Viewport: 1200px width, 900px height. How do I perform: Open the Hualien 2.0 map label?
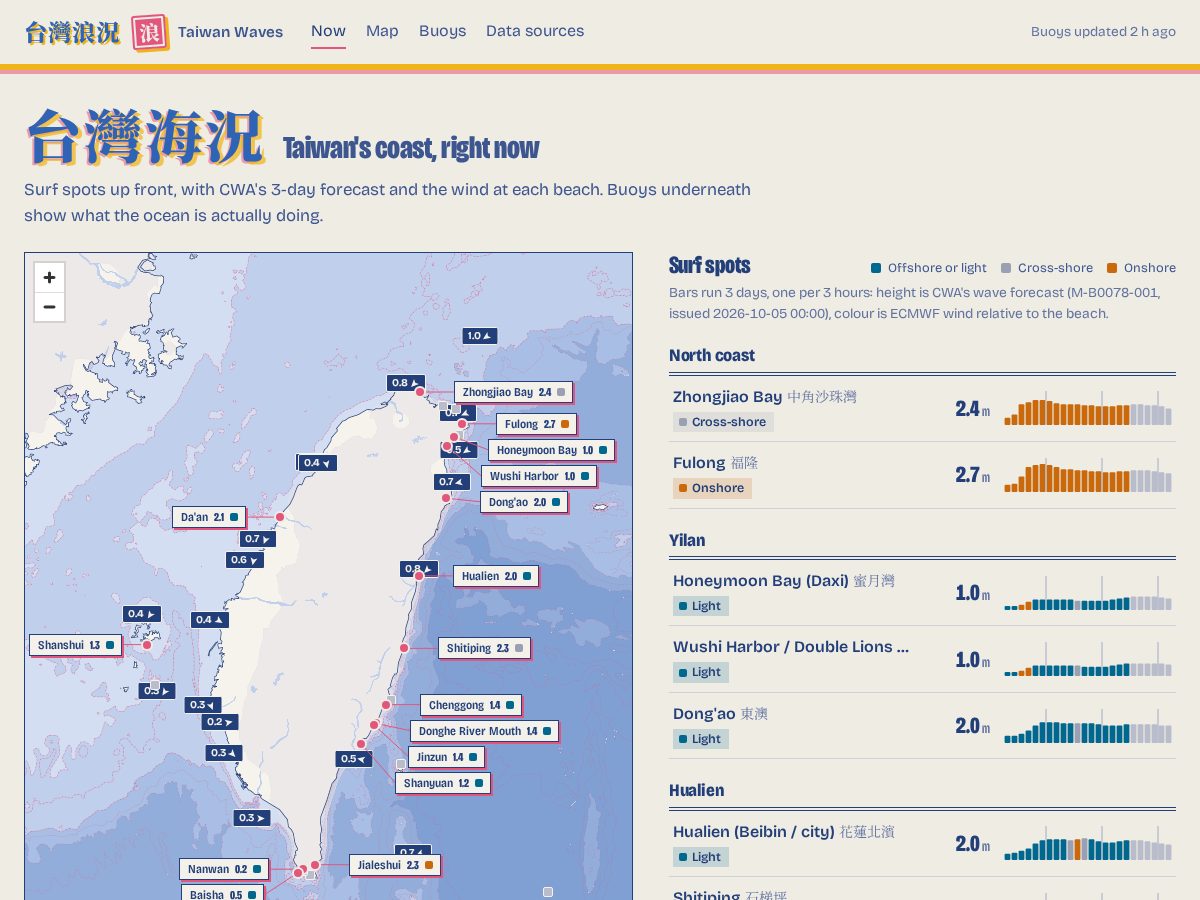(x=496, y=576)
